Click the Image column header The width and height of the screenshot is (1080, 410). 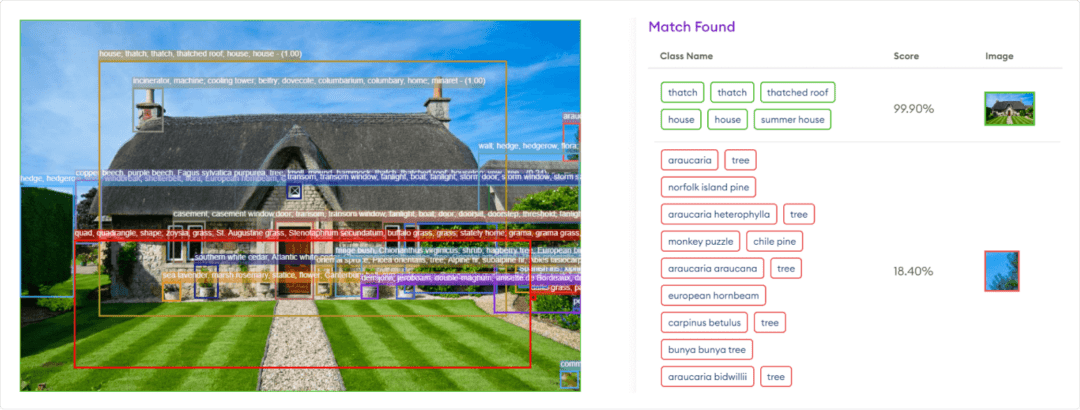1000,56
